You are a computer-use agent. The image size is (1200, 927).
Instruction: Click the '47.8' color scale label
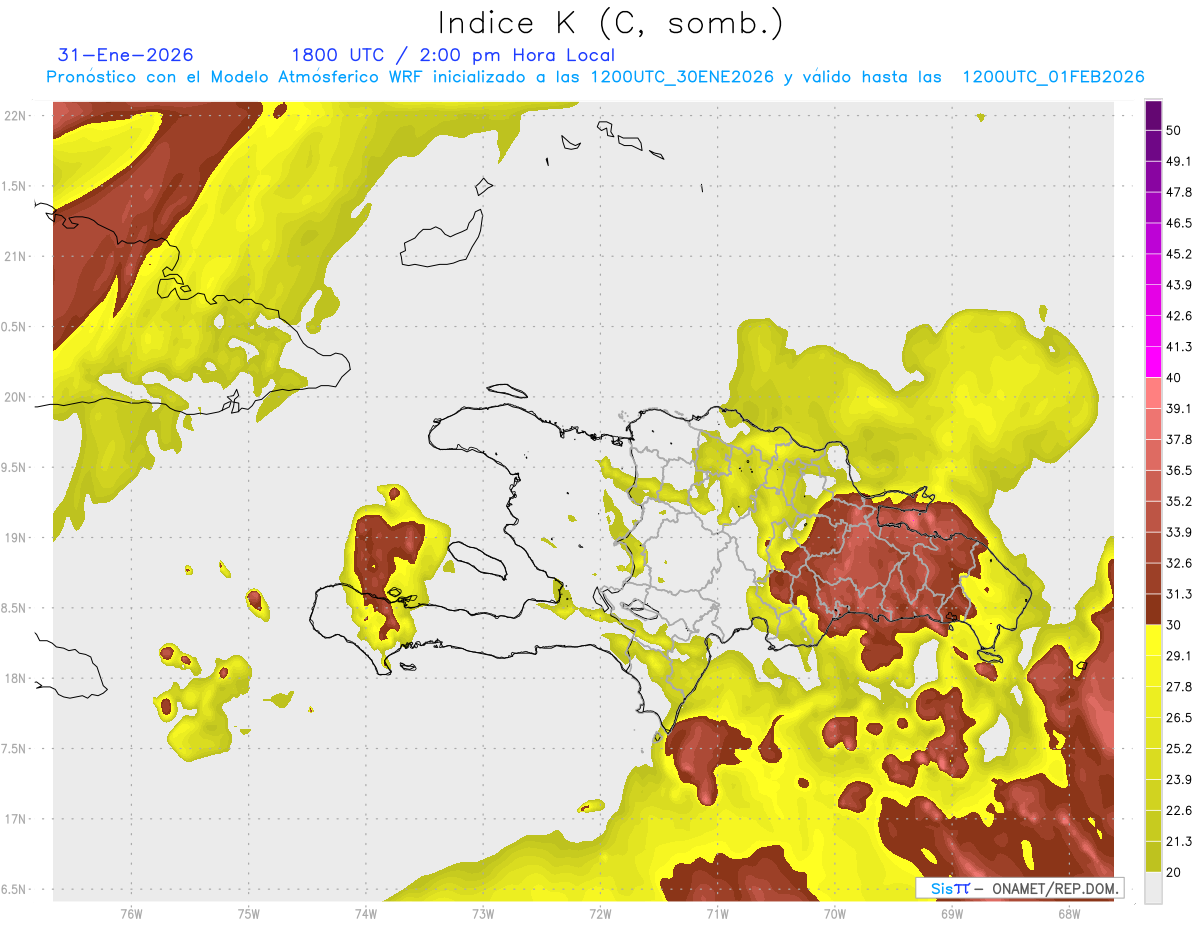tap(1179, 192)
